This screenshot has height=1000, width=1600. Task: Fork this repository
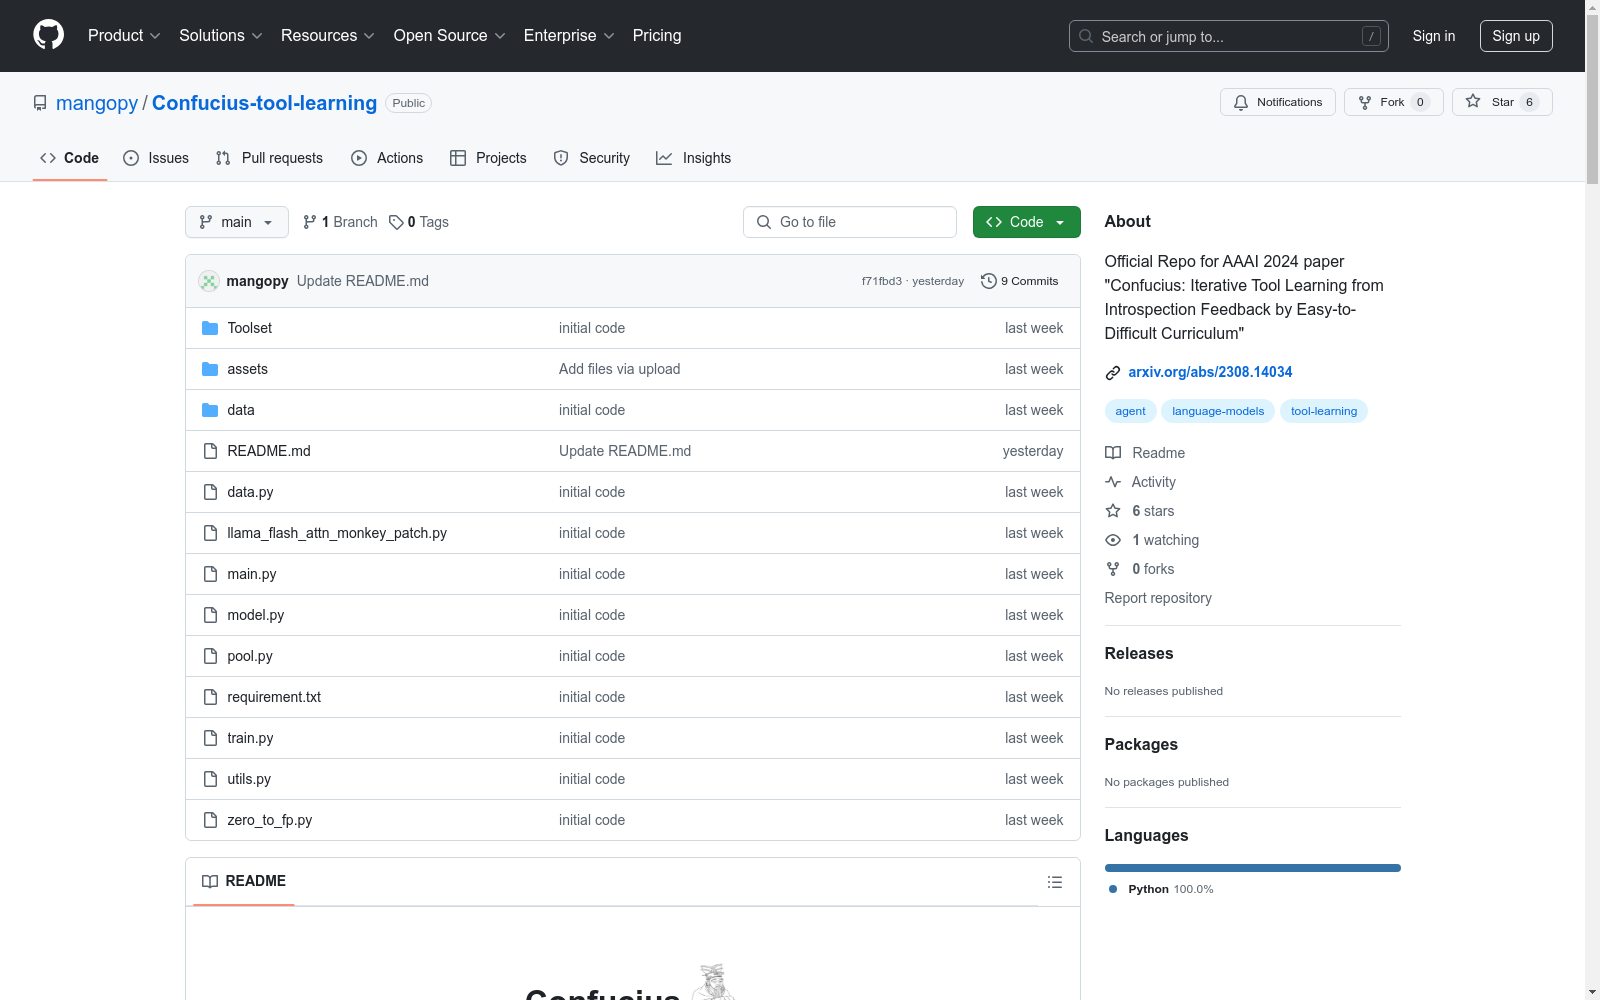1393,102
